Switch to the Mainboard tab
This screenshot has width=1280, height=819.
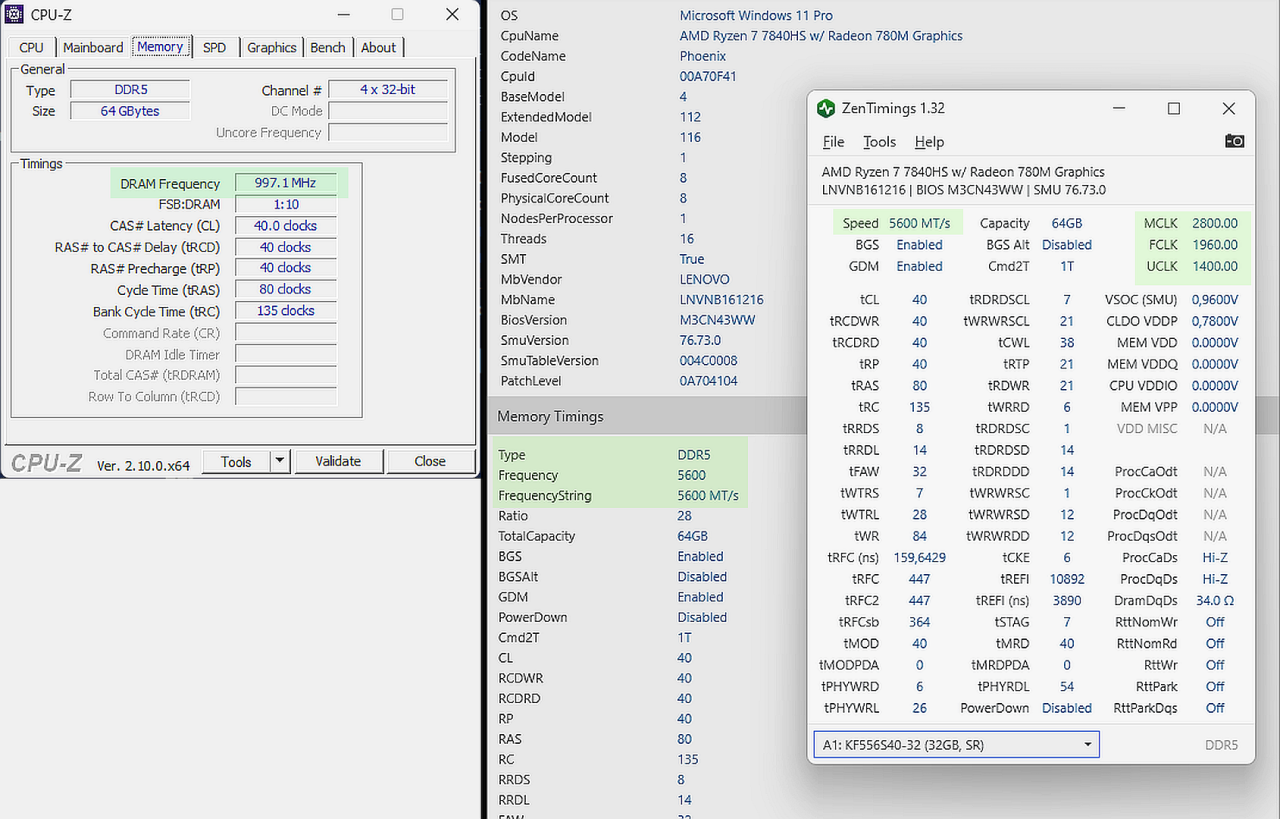tap(93, 47)
